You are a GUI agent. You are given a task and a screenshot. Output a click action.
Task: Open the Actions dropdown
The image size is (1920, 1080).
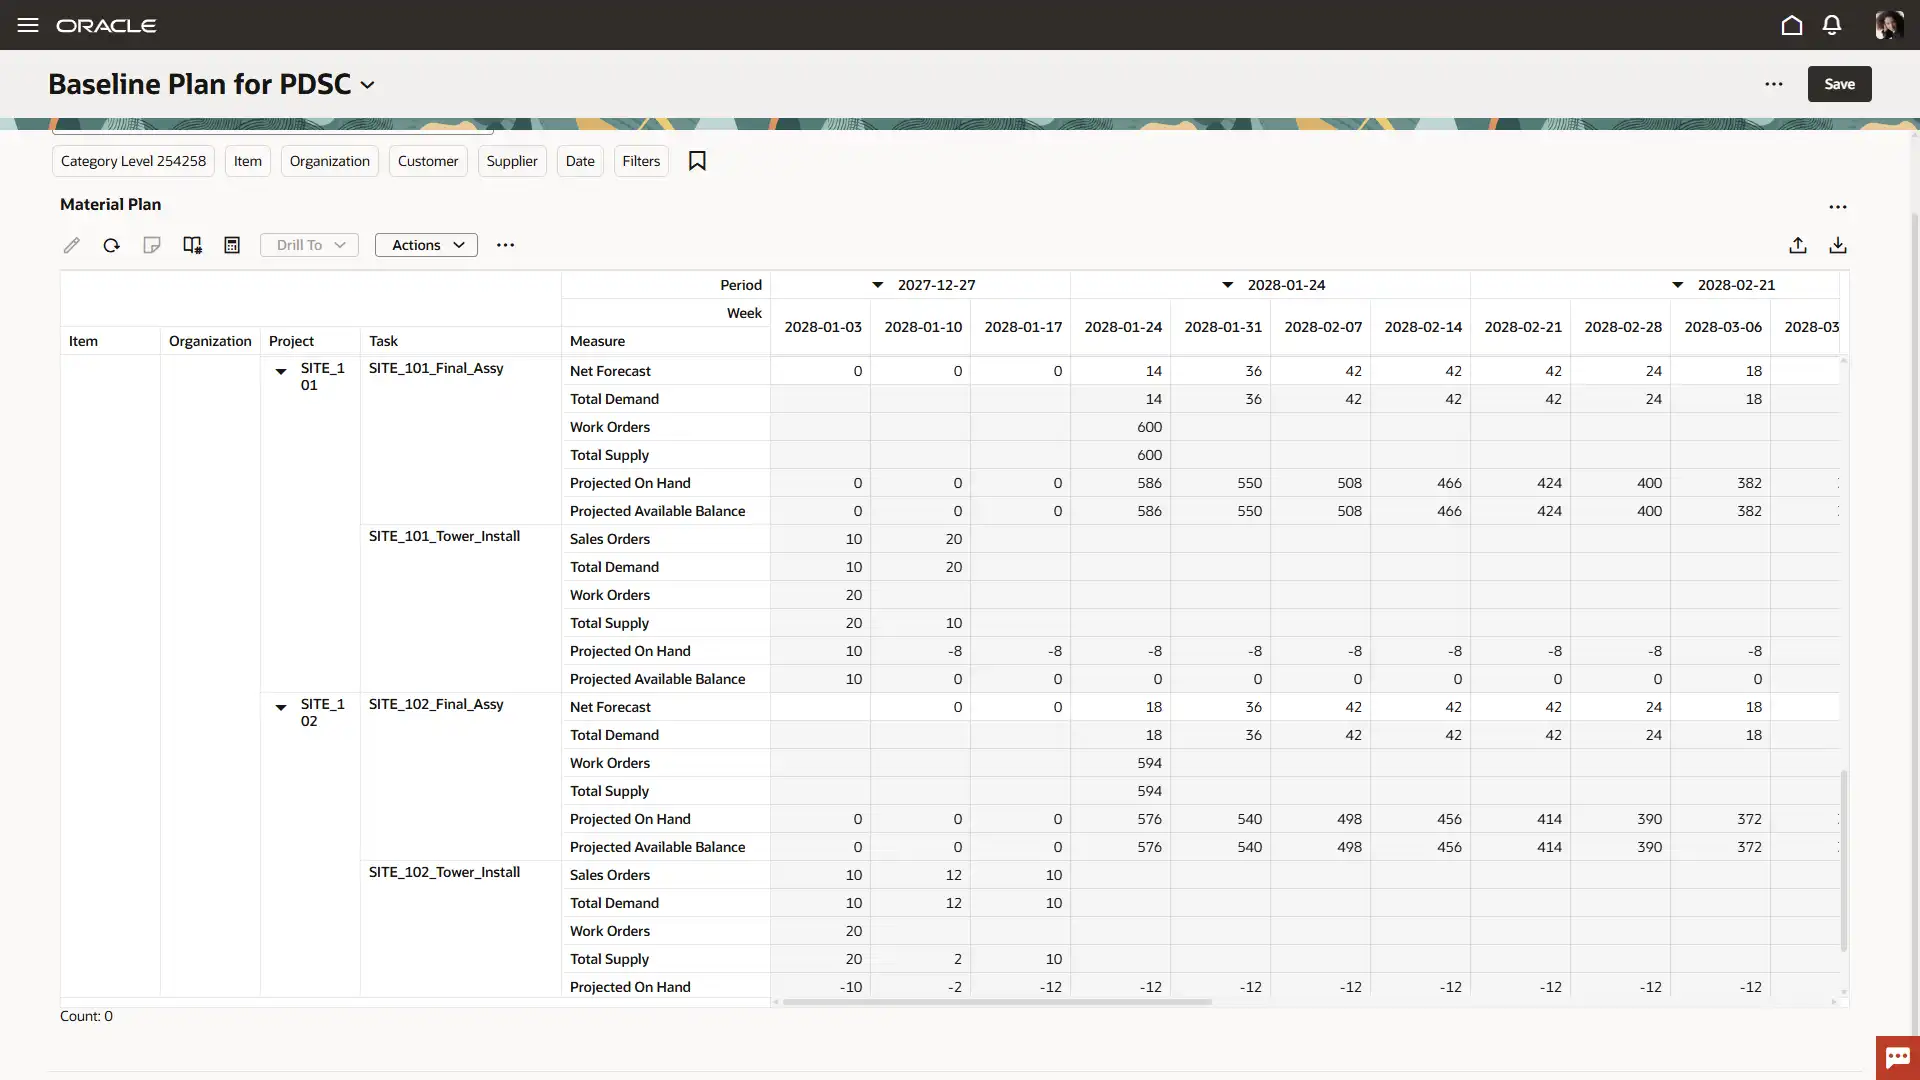426,245
